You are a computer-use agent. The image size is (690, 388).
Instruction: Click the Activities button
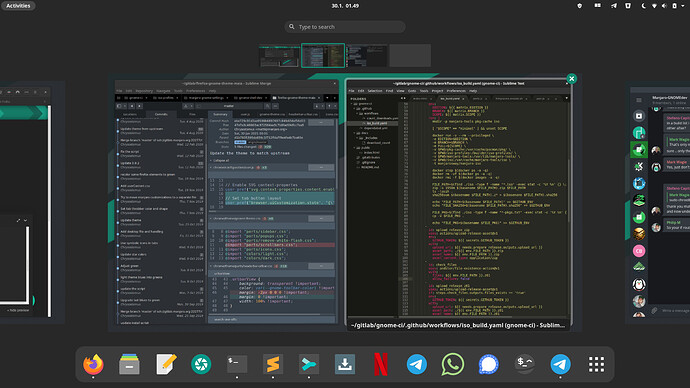(x=18, y=6)
